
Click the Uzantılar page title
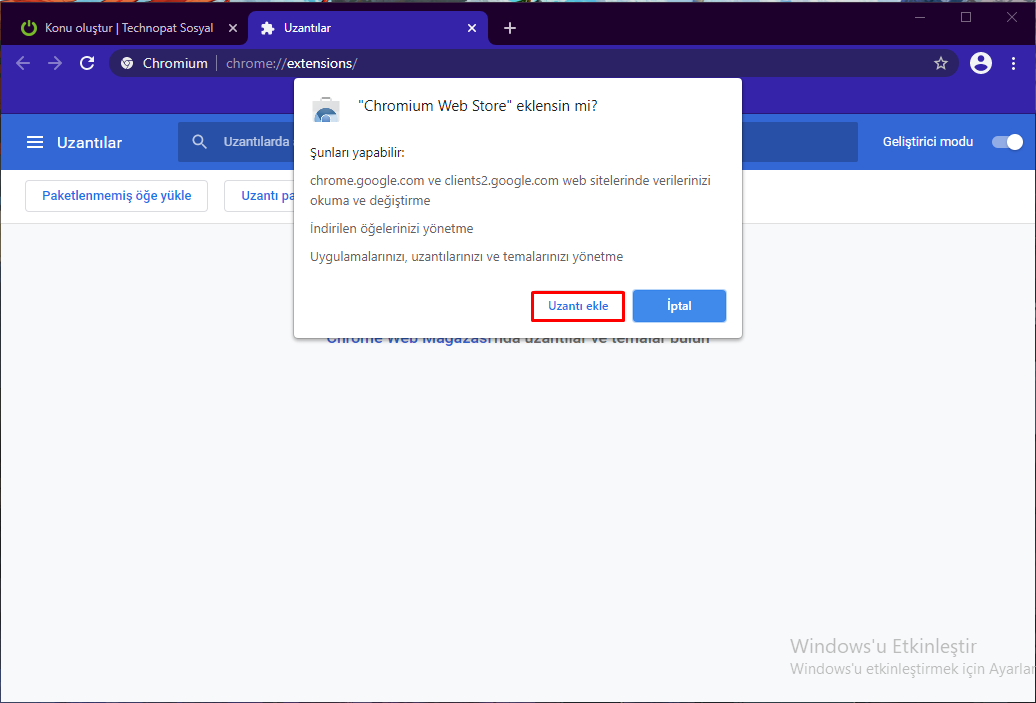(x=89, y=143)
